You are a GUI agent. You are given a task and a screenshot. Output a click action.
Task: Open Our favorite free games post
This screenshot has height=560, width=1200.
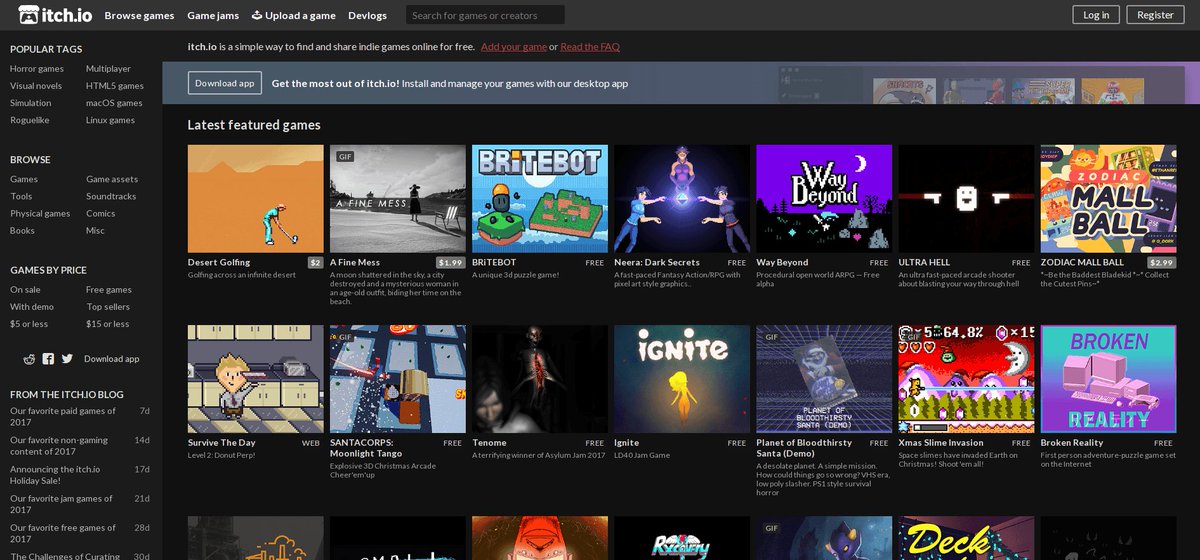[x=63, y=532]
